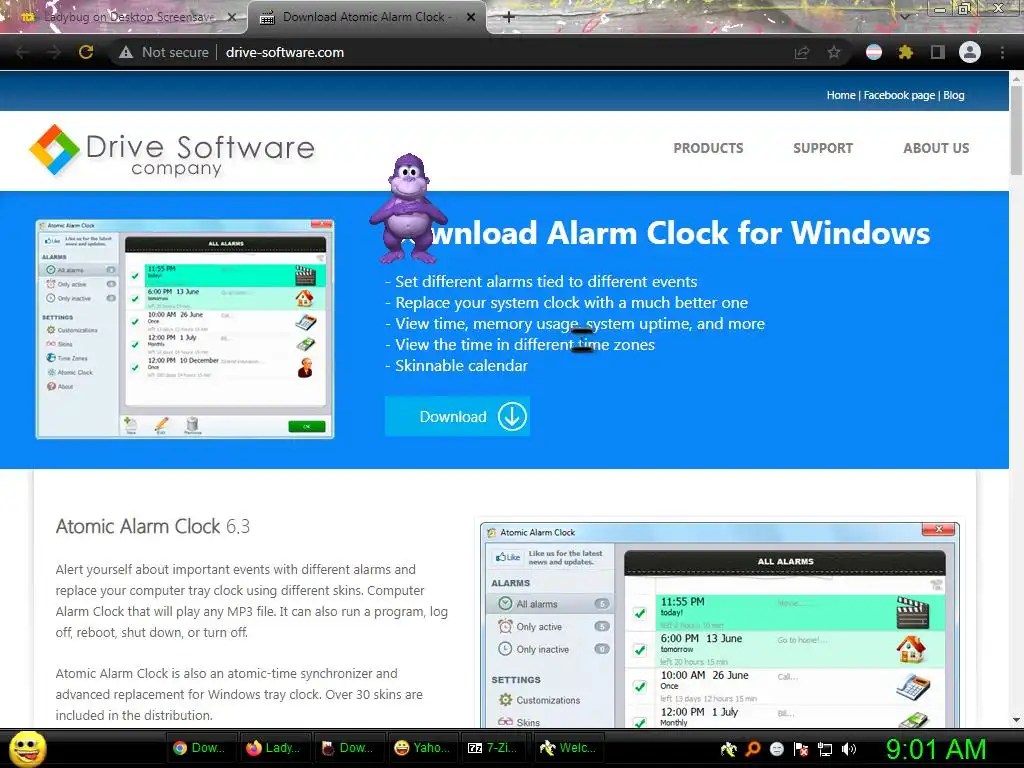
Task: Click the 9:01 AM taskbar clock
Action: click(x=936, y=749)
